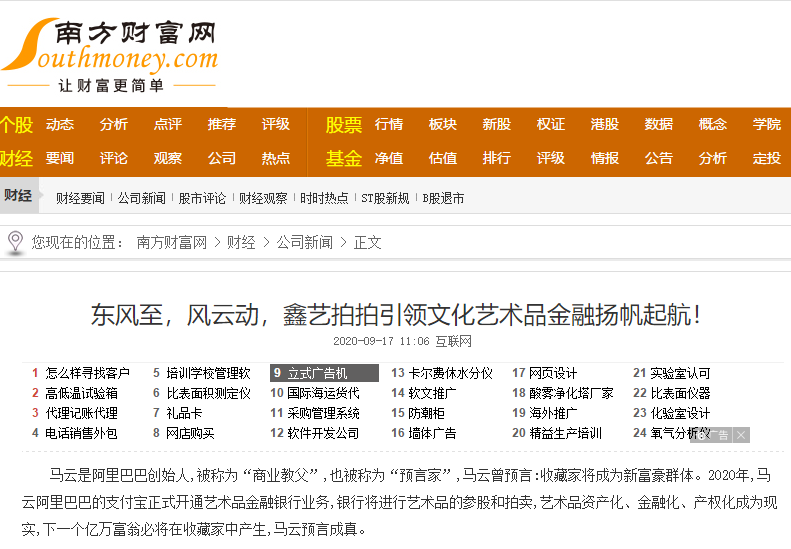Open 财经要闻 sub-navigation link
791x549 pixels.
tap(80, 198)
